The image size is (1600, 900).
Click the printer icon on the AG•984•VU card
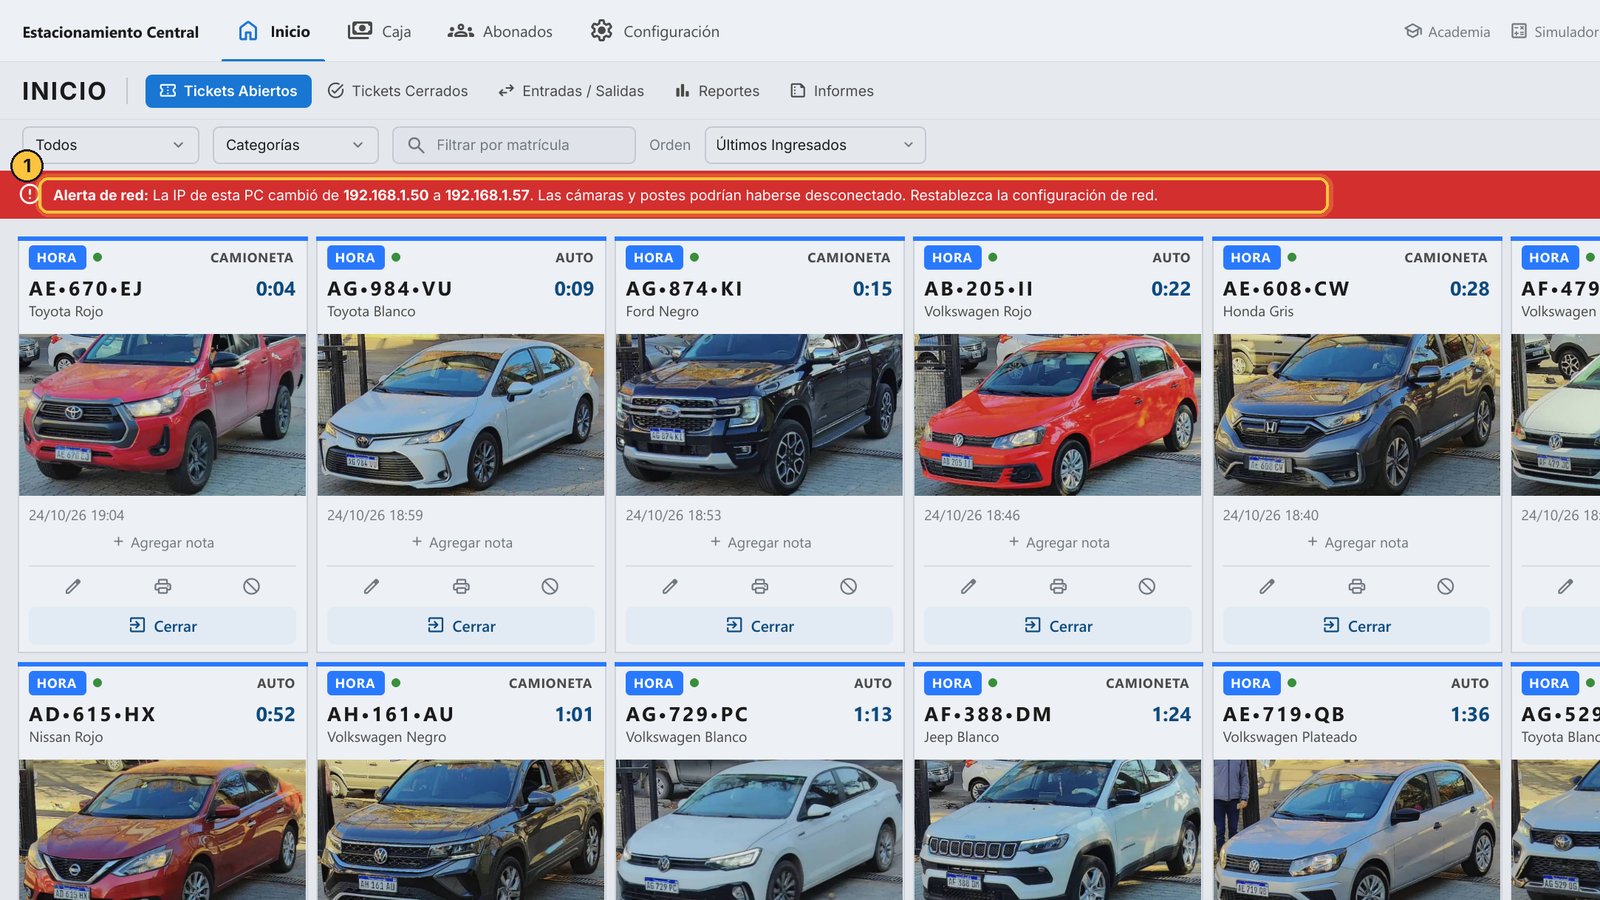[x=461, y=586]
